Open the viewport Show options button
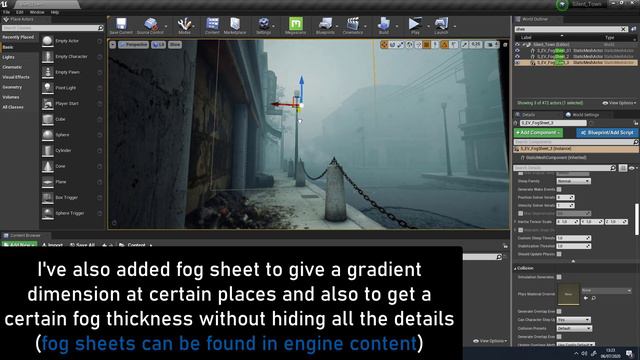Viewport: 640px width, 360px height. [x=175, y=44]
